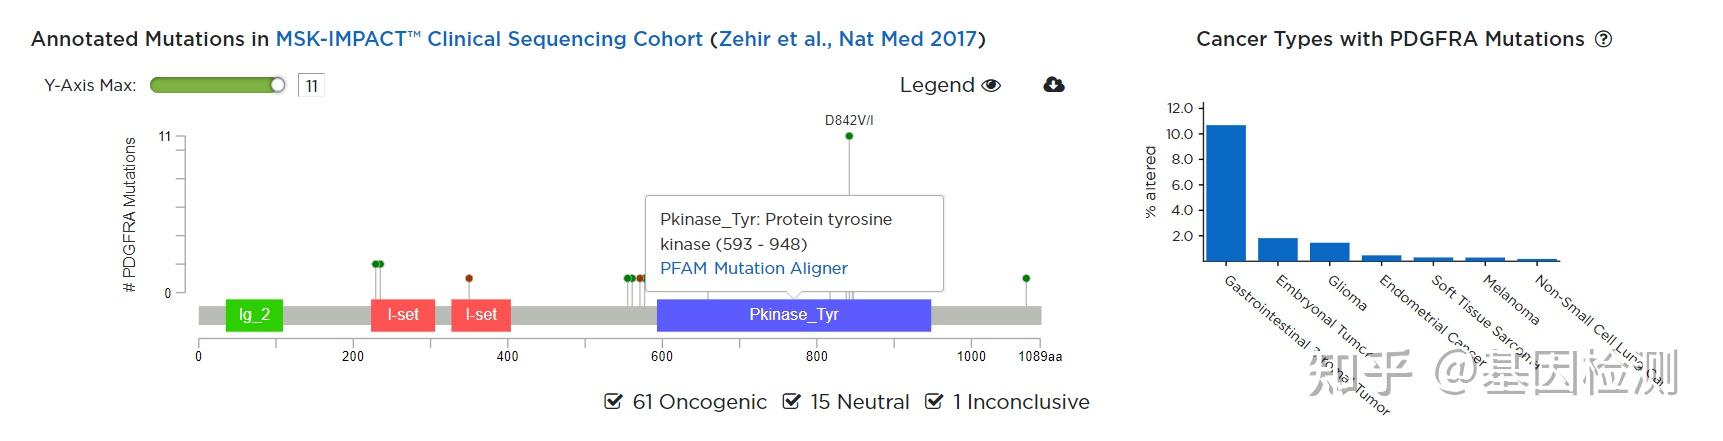Click the red lollipop above second I-set

[469, 278]
